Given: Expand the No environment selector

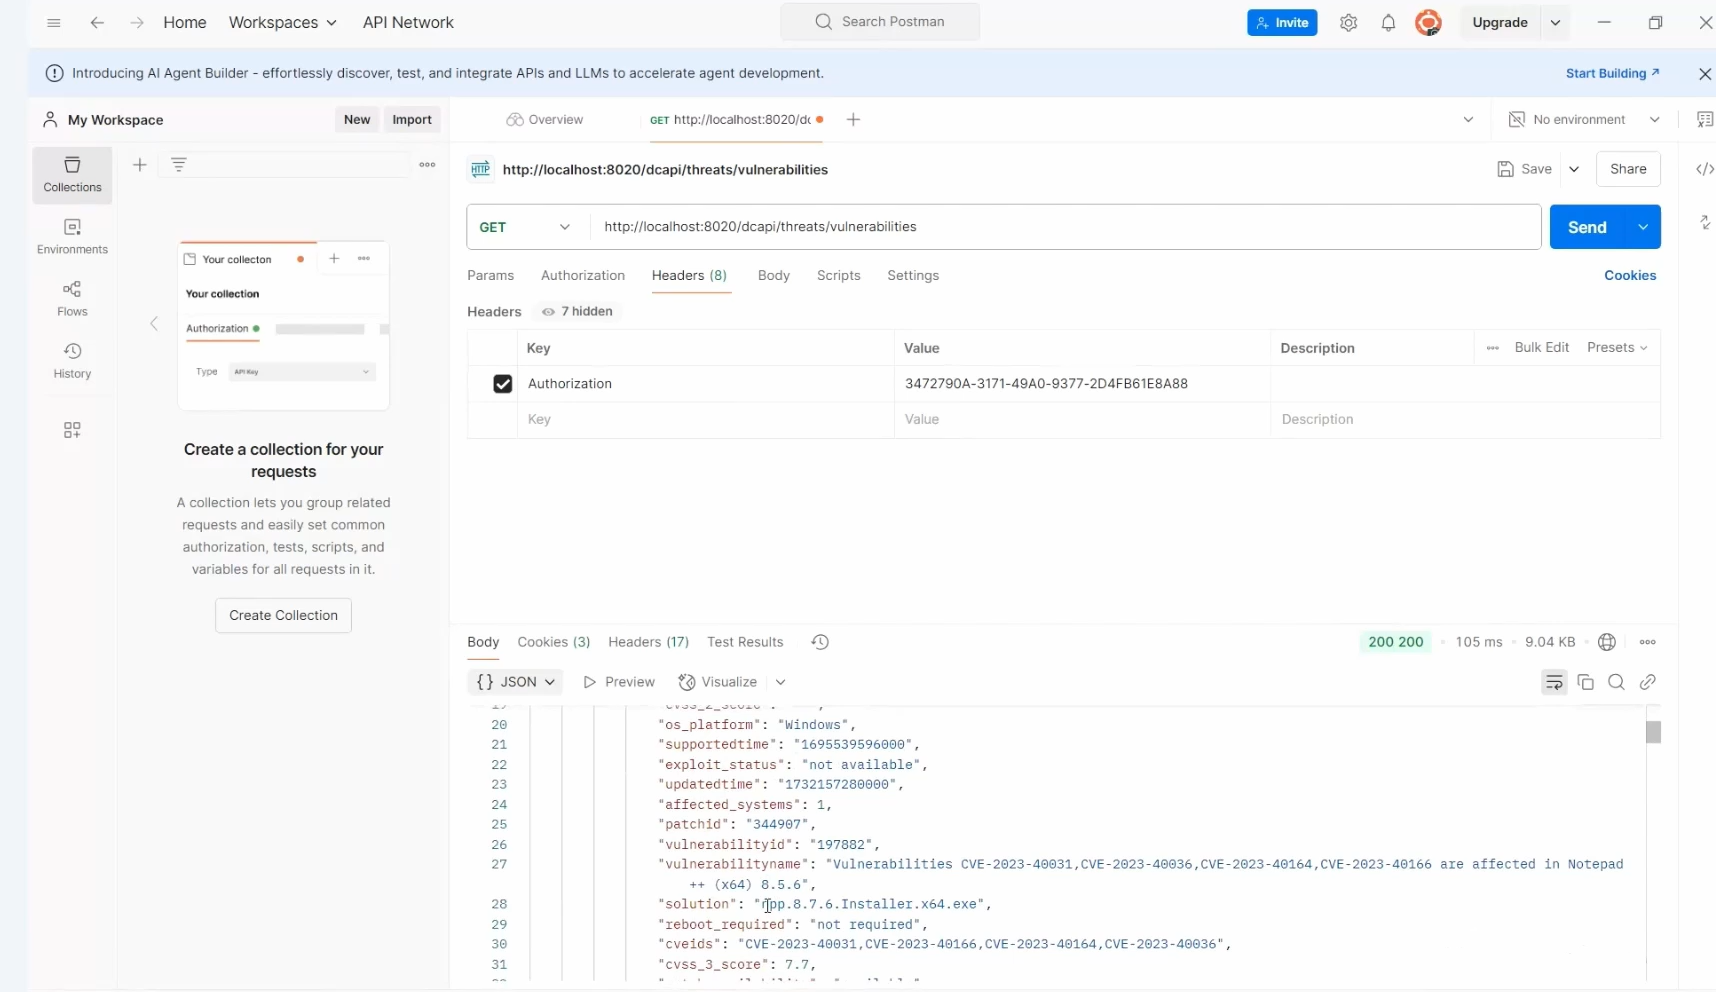Looking at the screenshot, I should 1584,120.
